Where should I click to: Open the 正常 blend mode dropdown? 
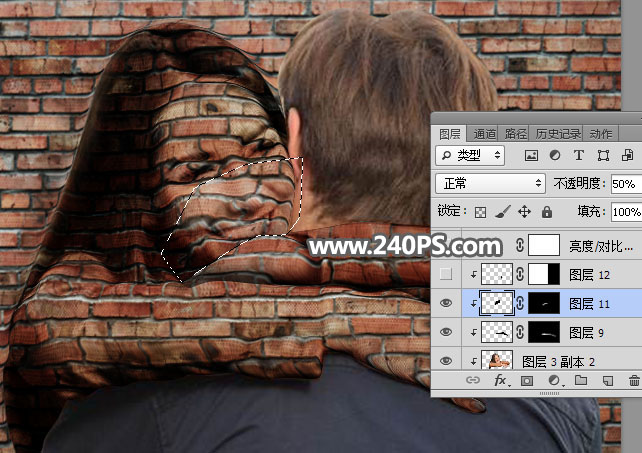coord(490,183)
